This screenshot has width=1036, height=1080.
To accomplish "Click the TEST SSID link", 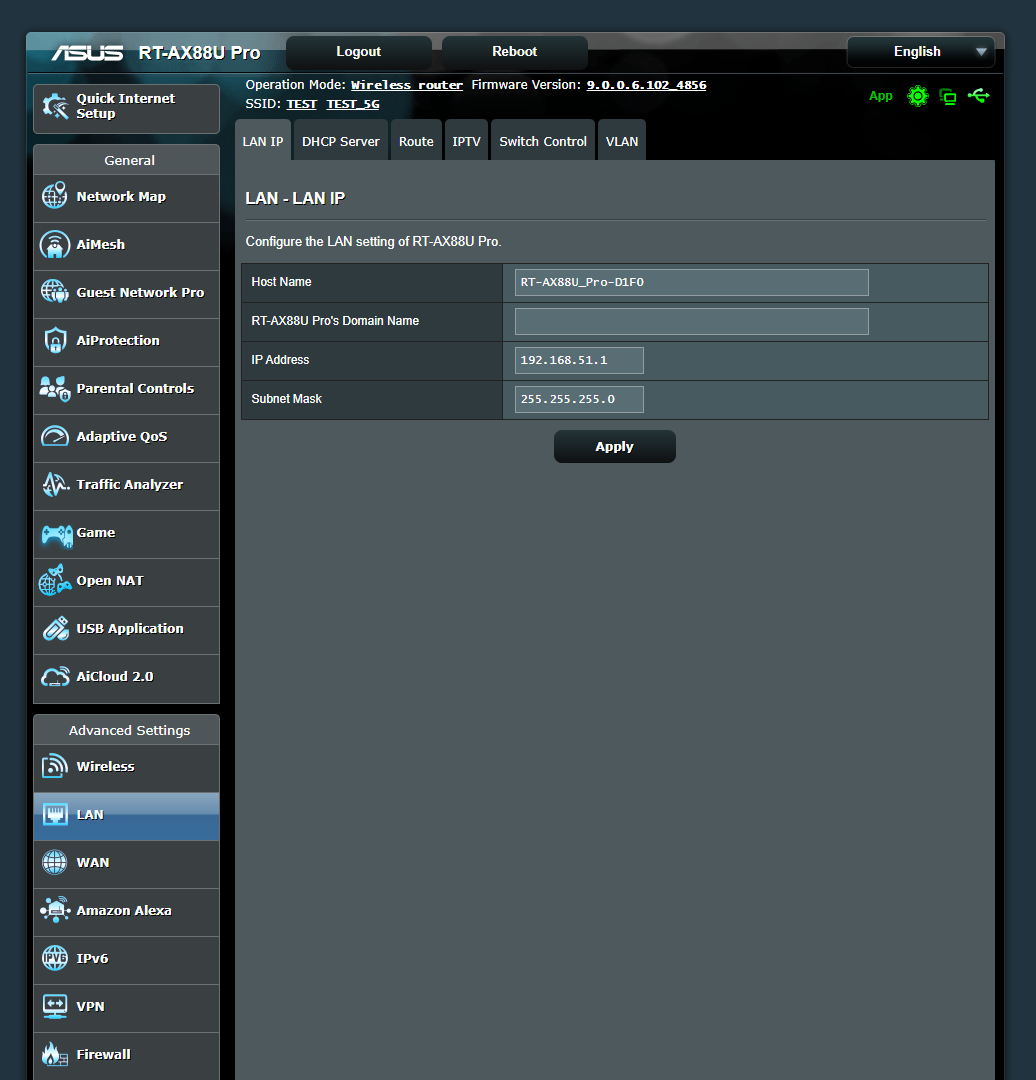I will click(302, 104).
